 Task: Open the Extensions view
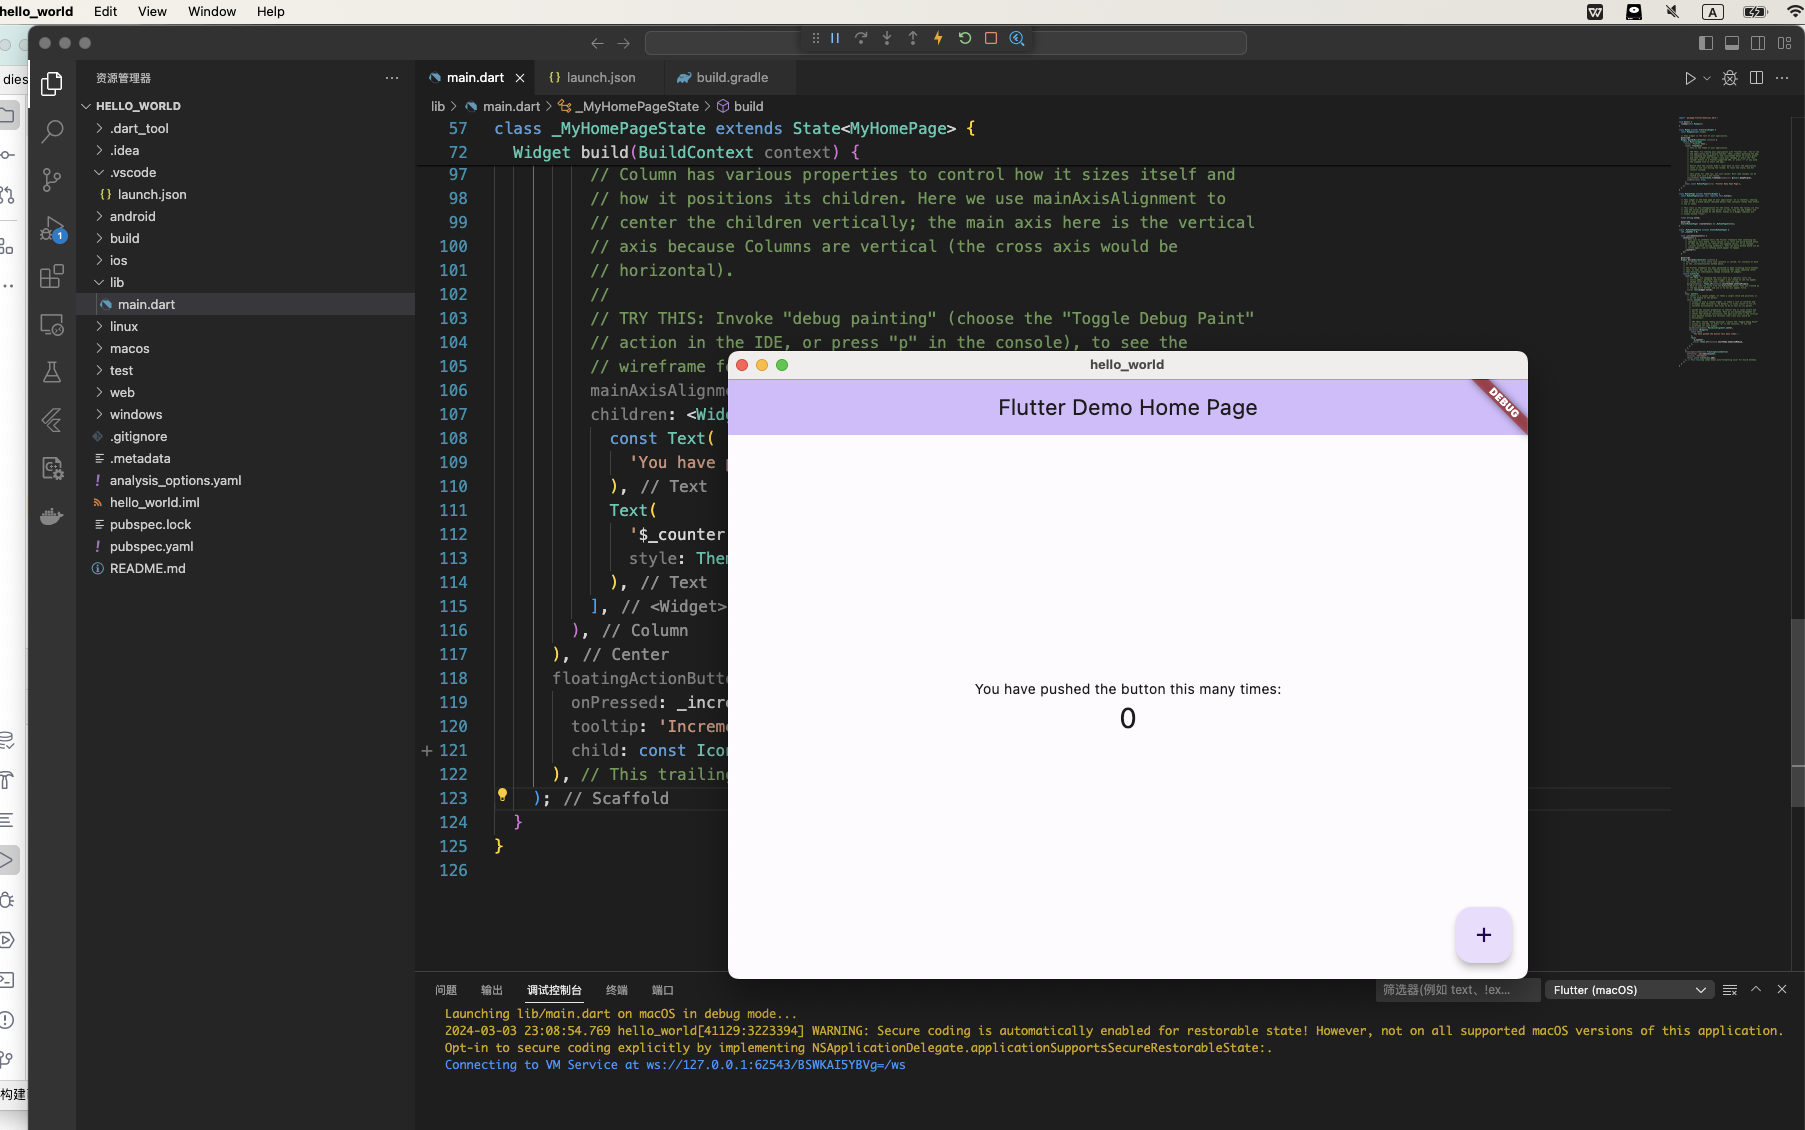[x=52, y=277]
